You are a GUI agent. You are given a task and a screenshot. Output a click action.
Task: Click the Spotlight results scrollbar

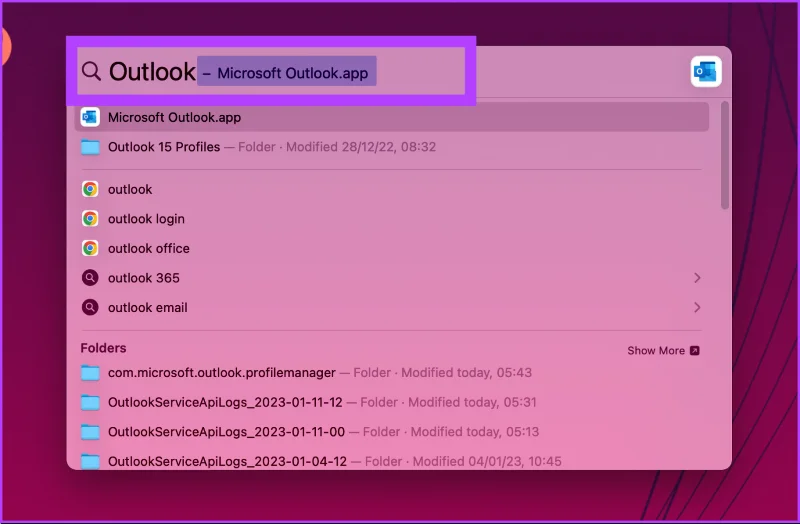pos(724,156)
